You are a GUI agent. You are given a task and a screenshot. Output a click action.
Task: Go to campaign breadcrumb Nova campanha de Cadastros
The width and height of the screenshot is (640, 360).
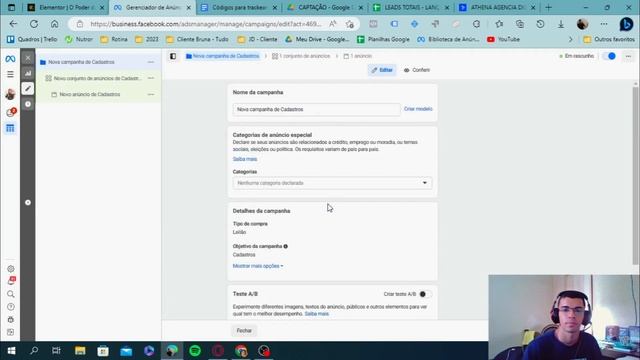[222, 56]
